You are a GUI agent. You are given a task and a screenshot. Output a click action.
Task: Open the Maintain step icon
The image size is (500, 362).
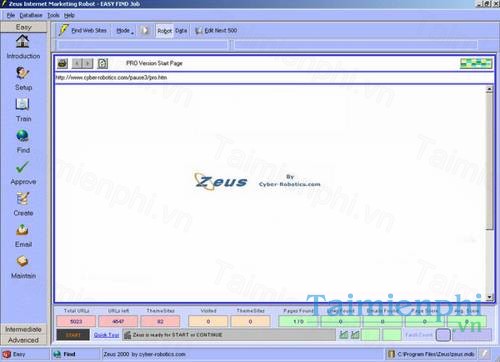(22, 261)
